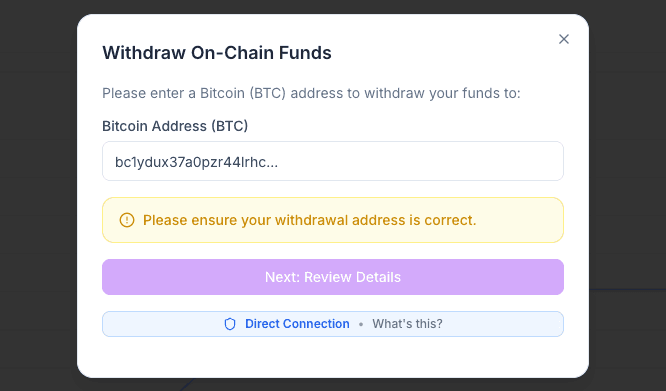666x391 pixels.
Task: Open the "What's this?" help link
Action: pos(407,324)
